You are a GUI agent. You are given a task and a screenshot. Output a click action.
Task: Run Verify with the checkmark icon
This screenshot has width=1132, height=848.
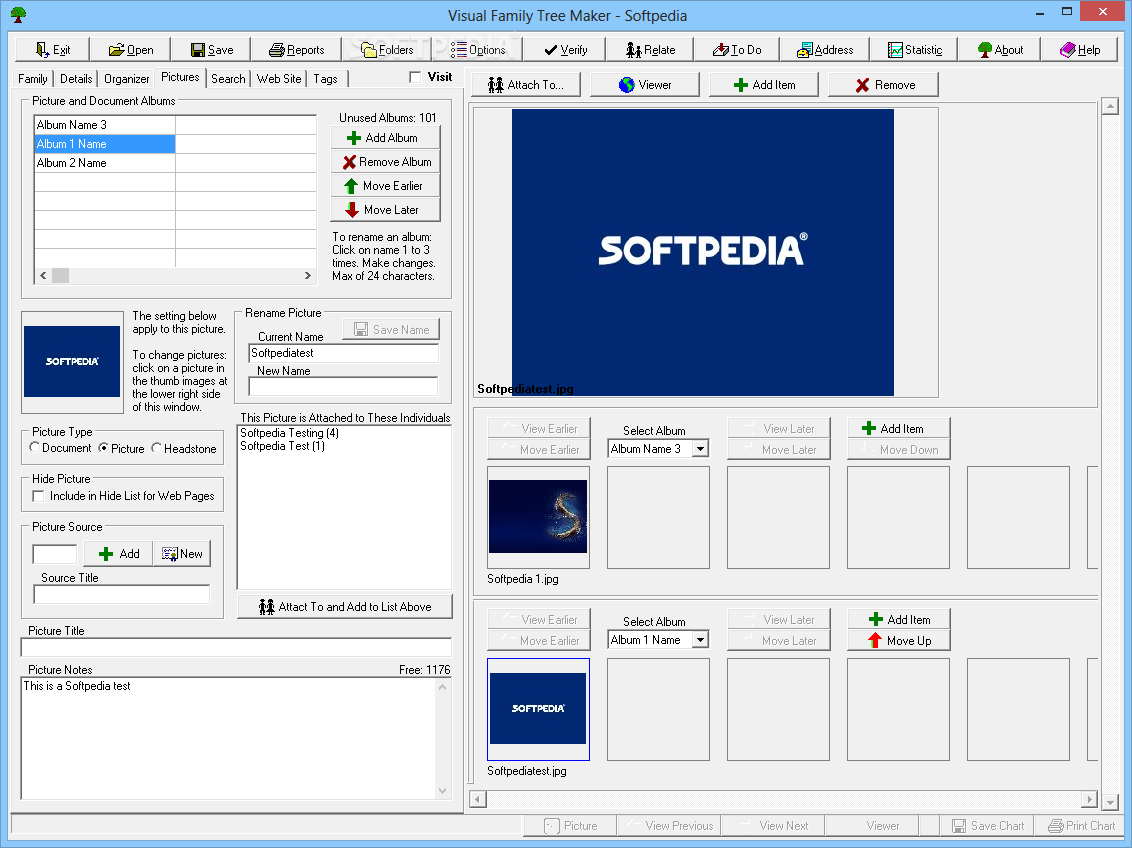click(565, 50)
